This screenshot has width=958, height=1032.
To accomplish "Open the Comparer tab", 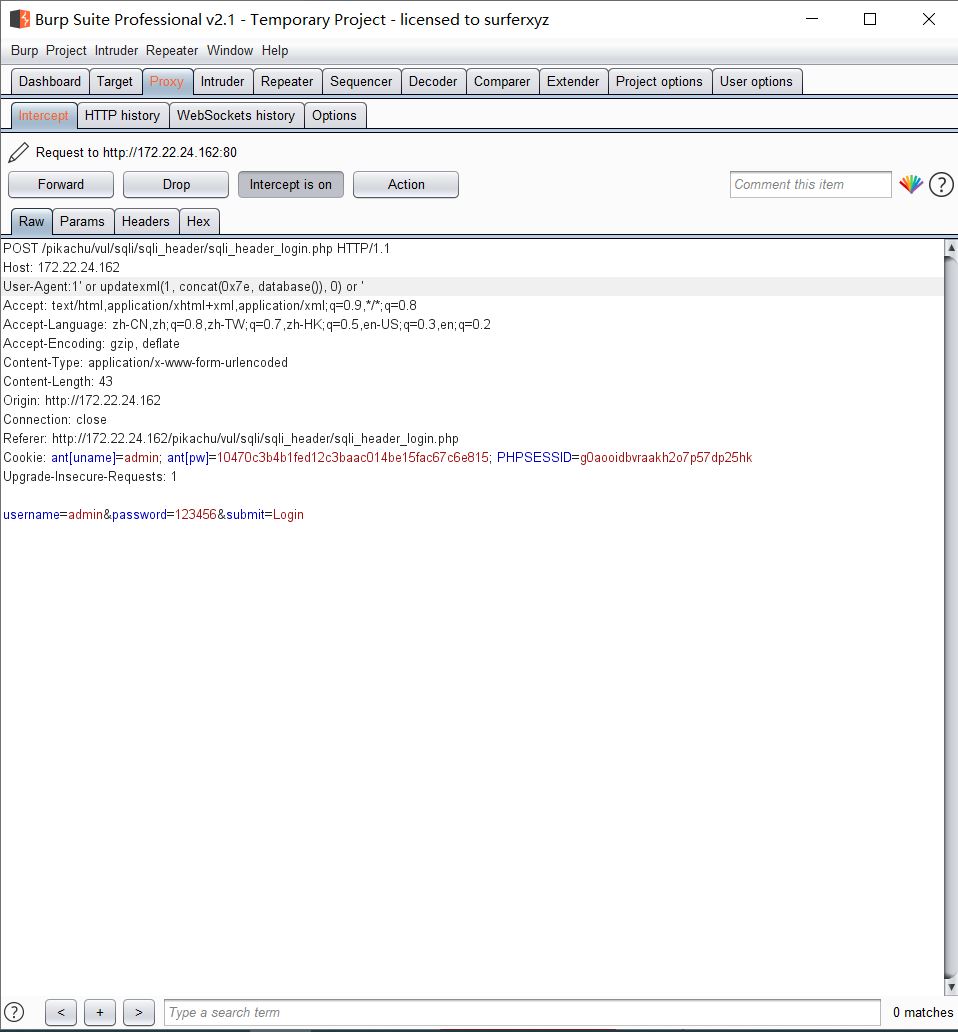I will pyautogui.click(x=502, y=82).
